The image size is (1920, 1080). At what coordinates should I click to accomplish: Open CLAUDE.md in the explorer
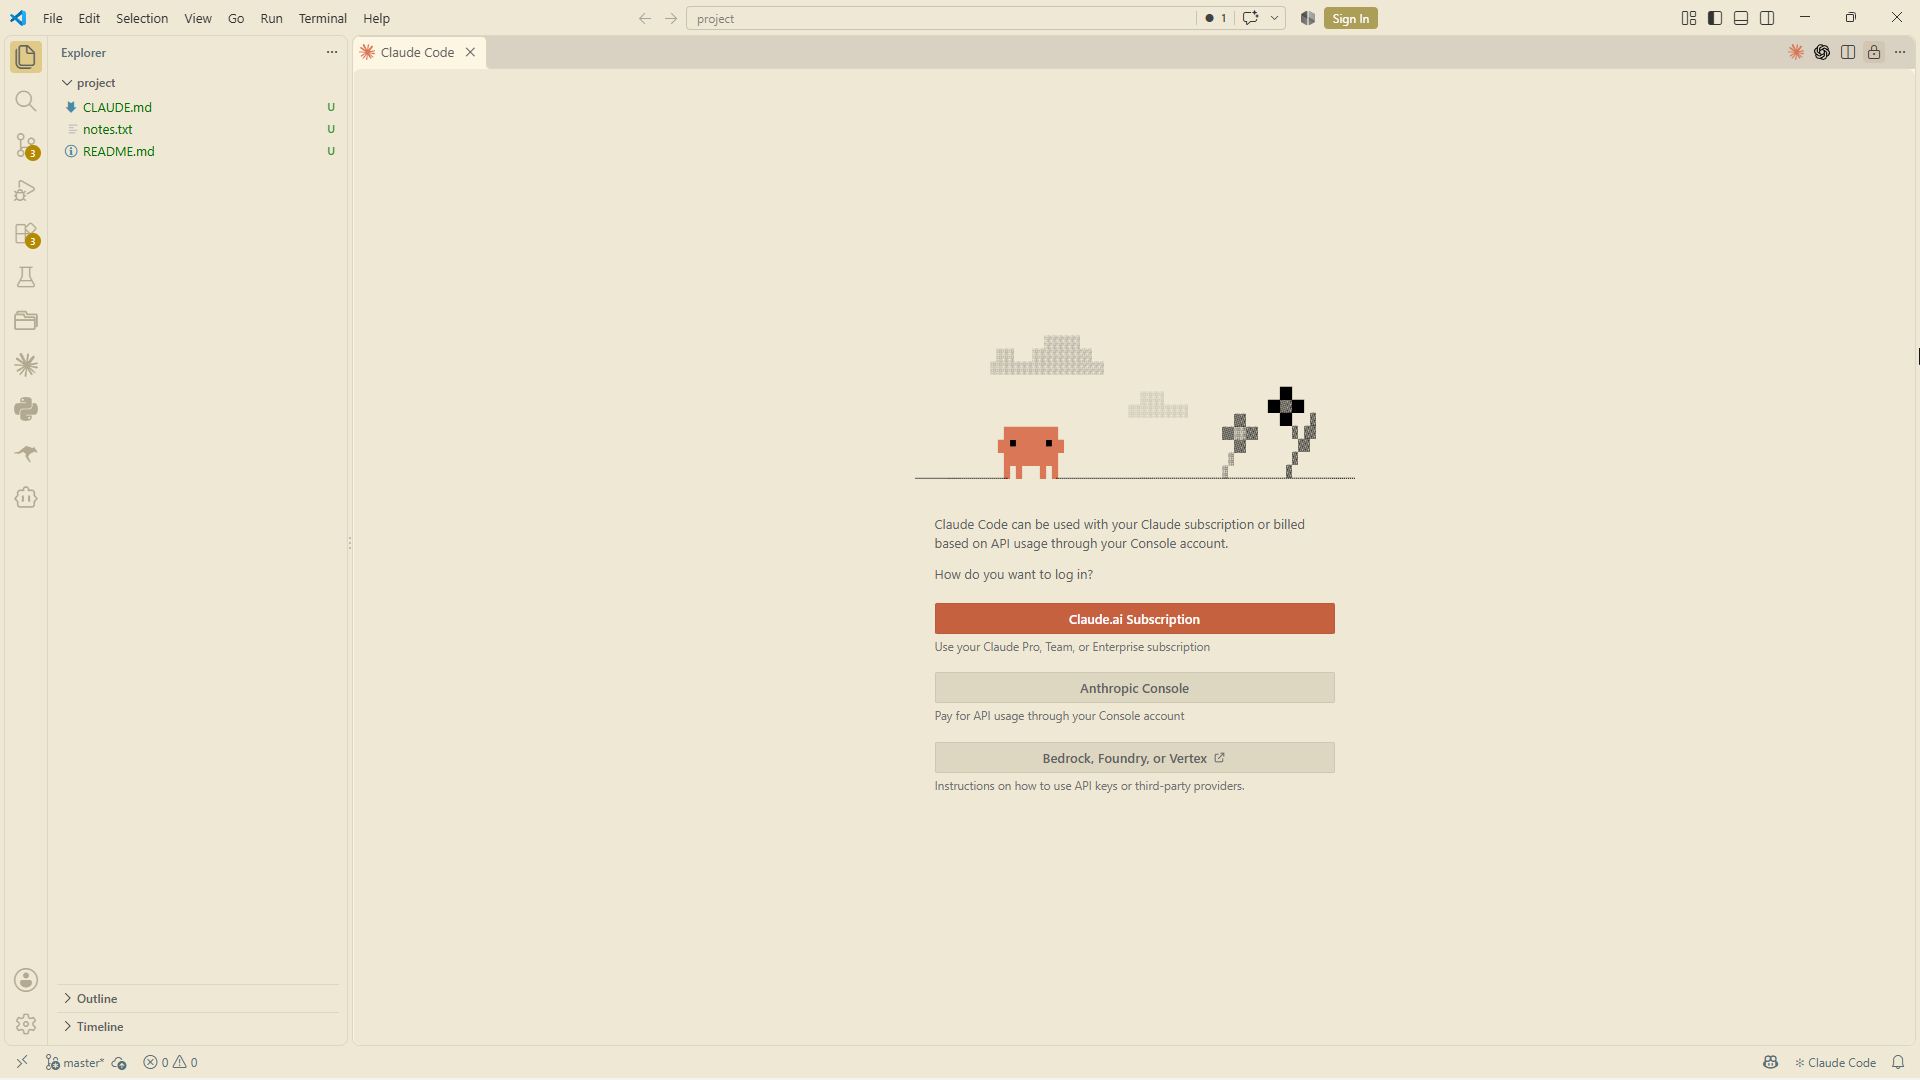pyautogui.click(x=198, y=107)
